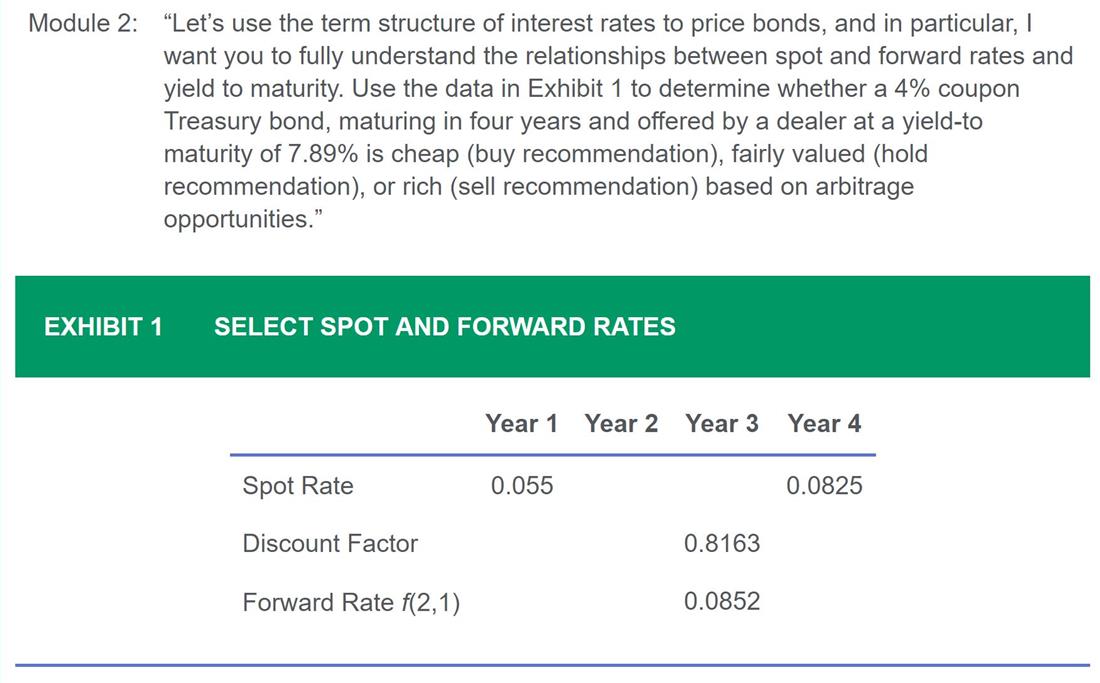Click the words 'fairly valued (hold'
The height and width of the screenshot is (683, 1100).
[x=829, y=154]
